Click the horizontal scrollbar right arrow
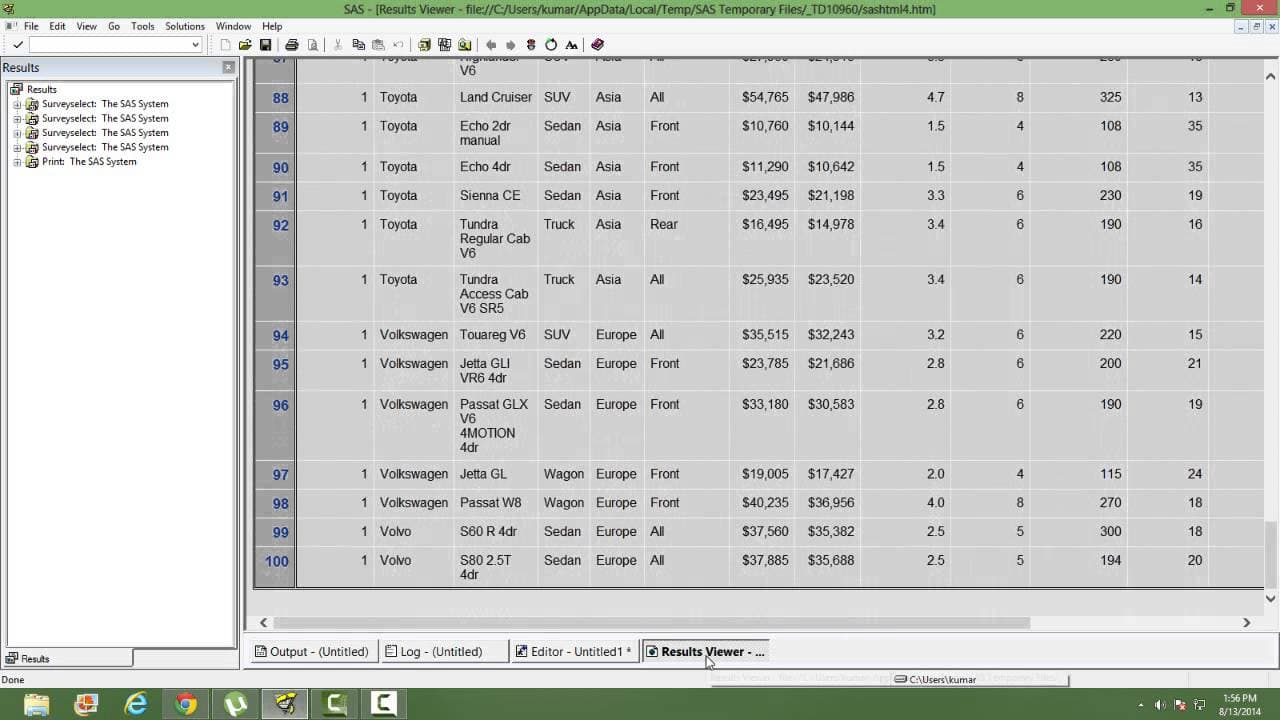The height and width of the screenshot is (720, 1280). [1246, 623]
